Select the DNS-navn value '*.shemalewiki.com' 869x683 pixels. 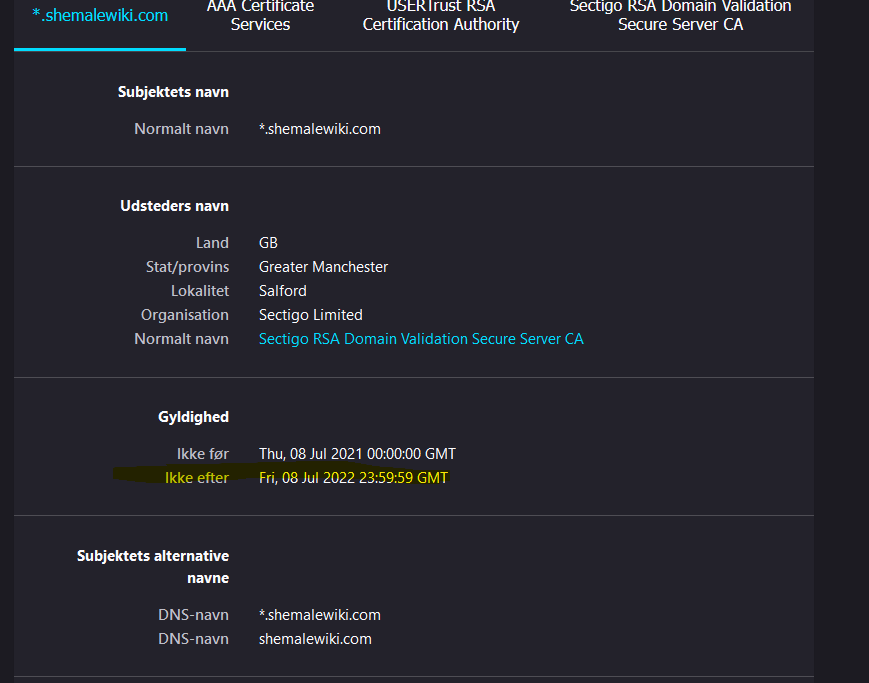[x=320, y=615]
